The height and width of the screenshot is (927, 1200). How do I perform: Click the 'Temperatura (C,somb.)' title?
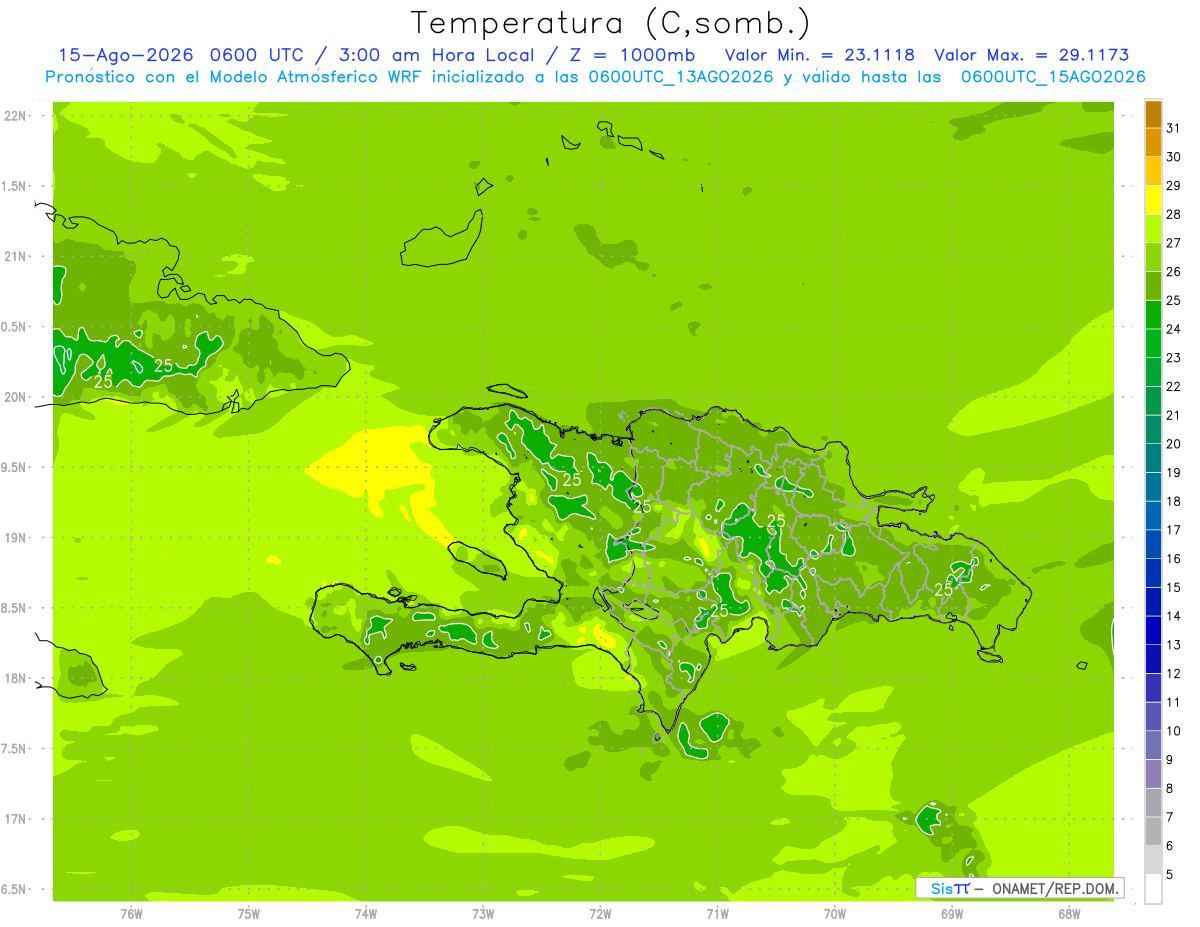tap(611, 23)
